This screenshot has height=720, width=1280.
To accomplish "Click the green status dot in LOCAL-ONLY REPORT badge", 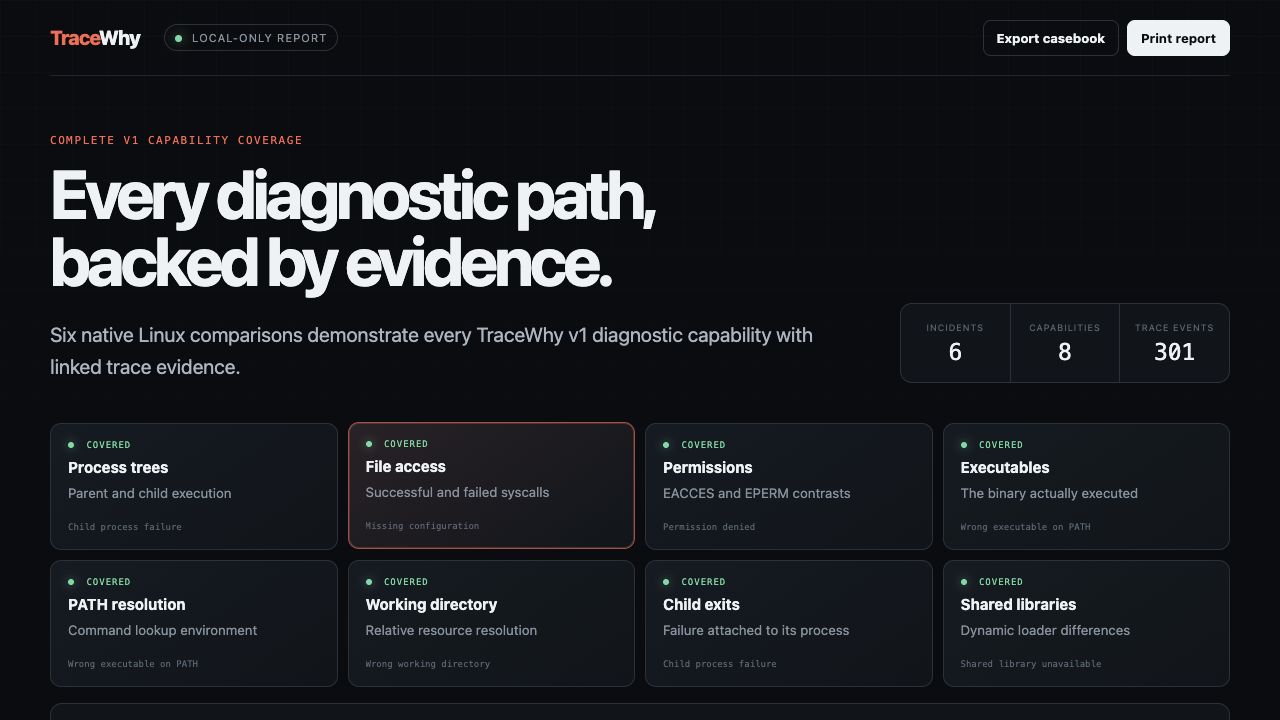I will coord(179,38).
